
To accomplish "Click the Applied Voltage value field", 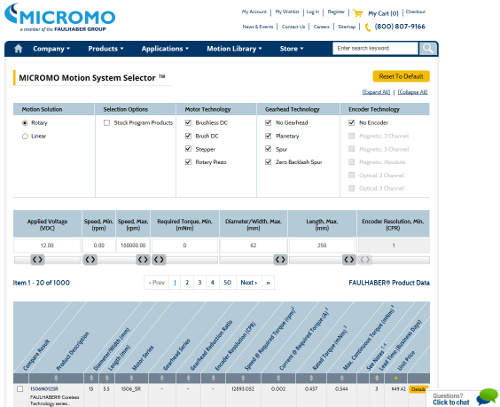I will [x=47, y=245].
